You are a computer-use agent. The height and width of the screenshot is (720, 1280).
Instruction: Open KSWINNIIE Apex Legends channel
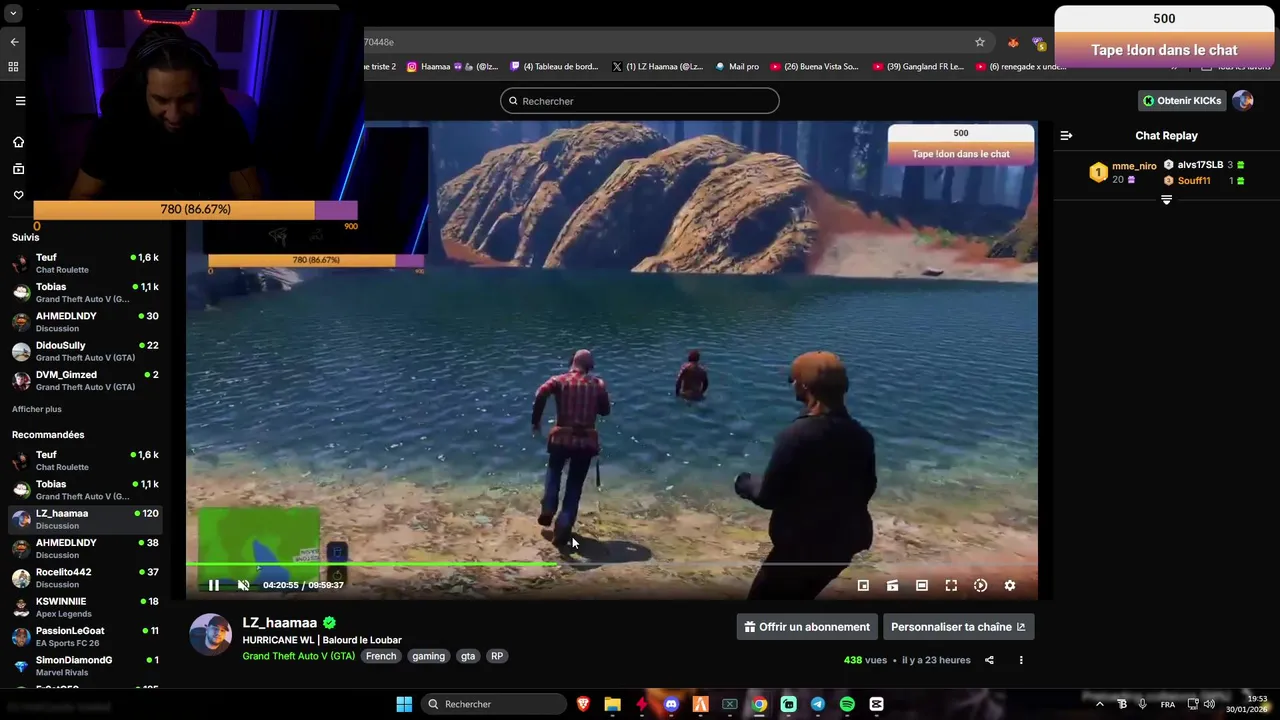click(84, 606)
